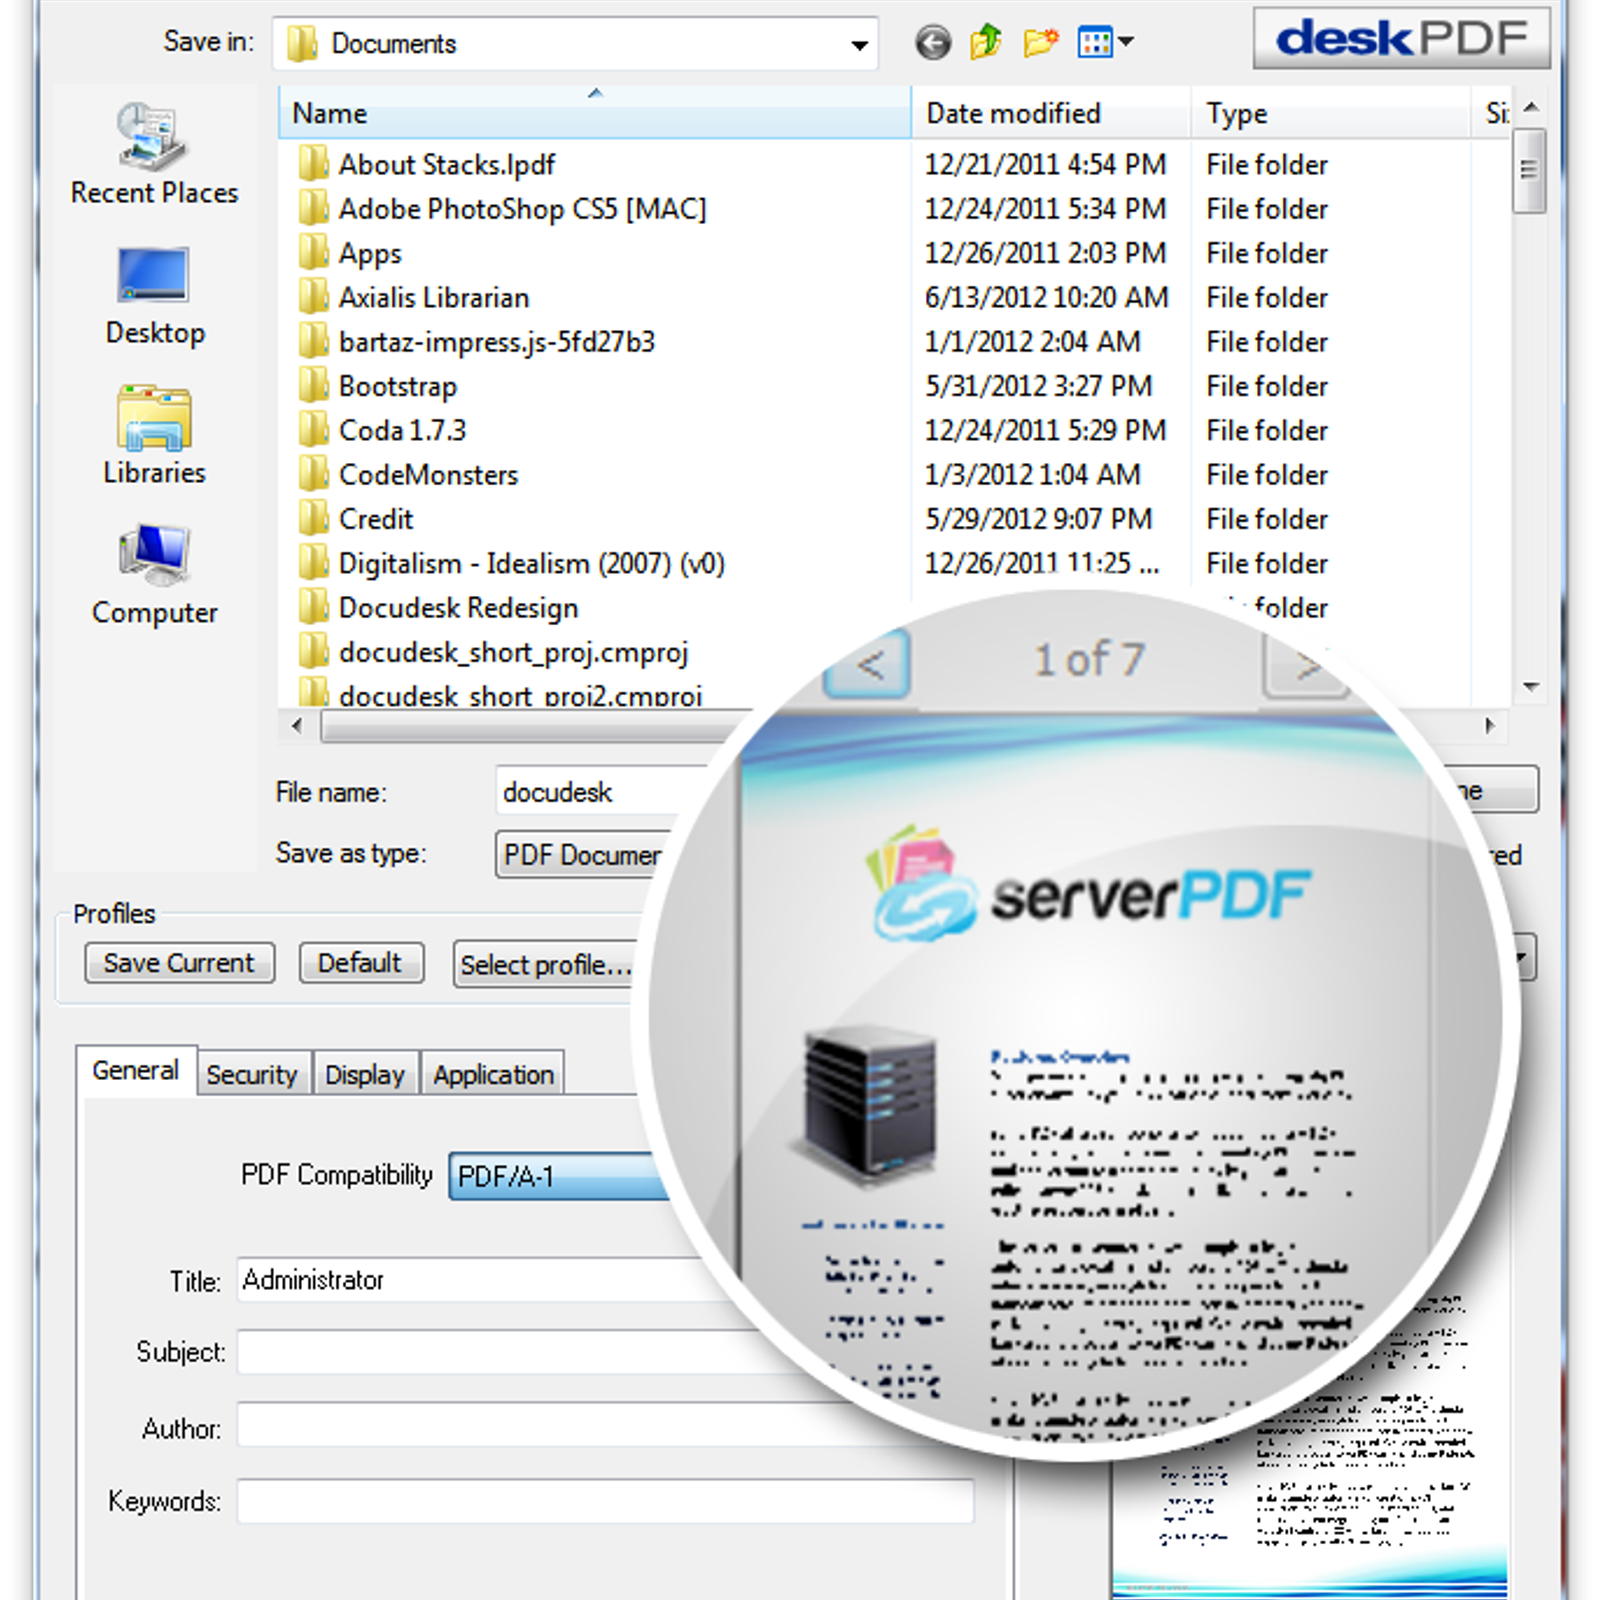Select the "5/29/2012 9:07 PM" date cell
The width and height of the screenshot is (1600, 1600).
click(x=1038, y=519)
